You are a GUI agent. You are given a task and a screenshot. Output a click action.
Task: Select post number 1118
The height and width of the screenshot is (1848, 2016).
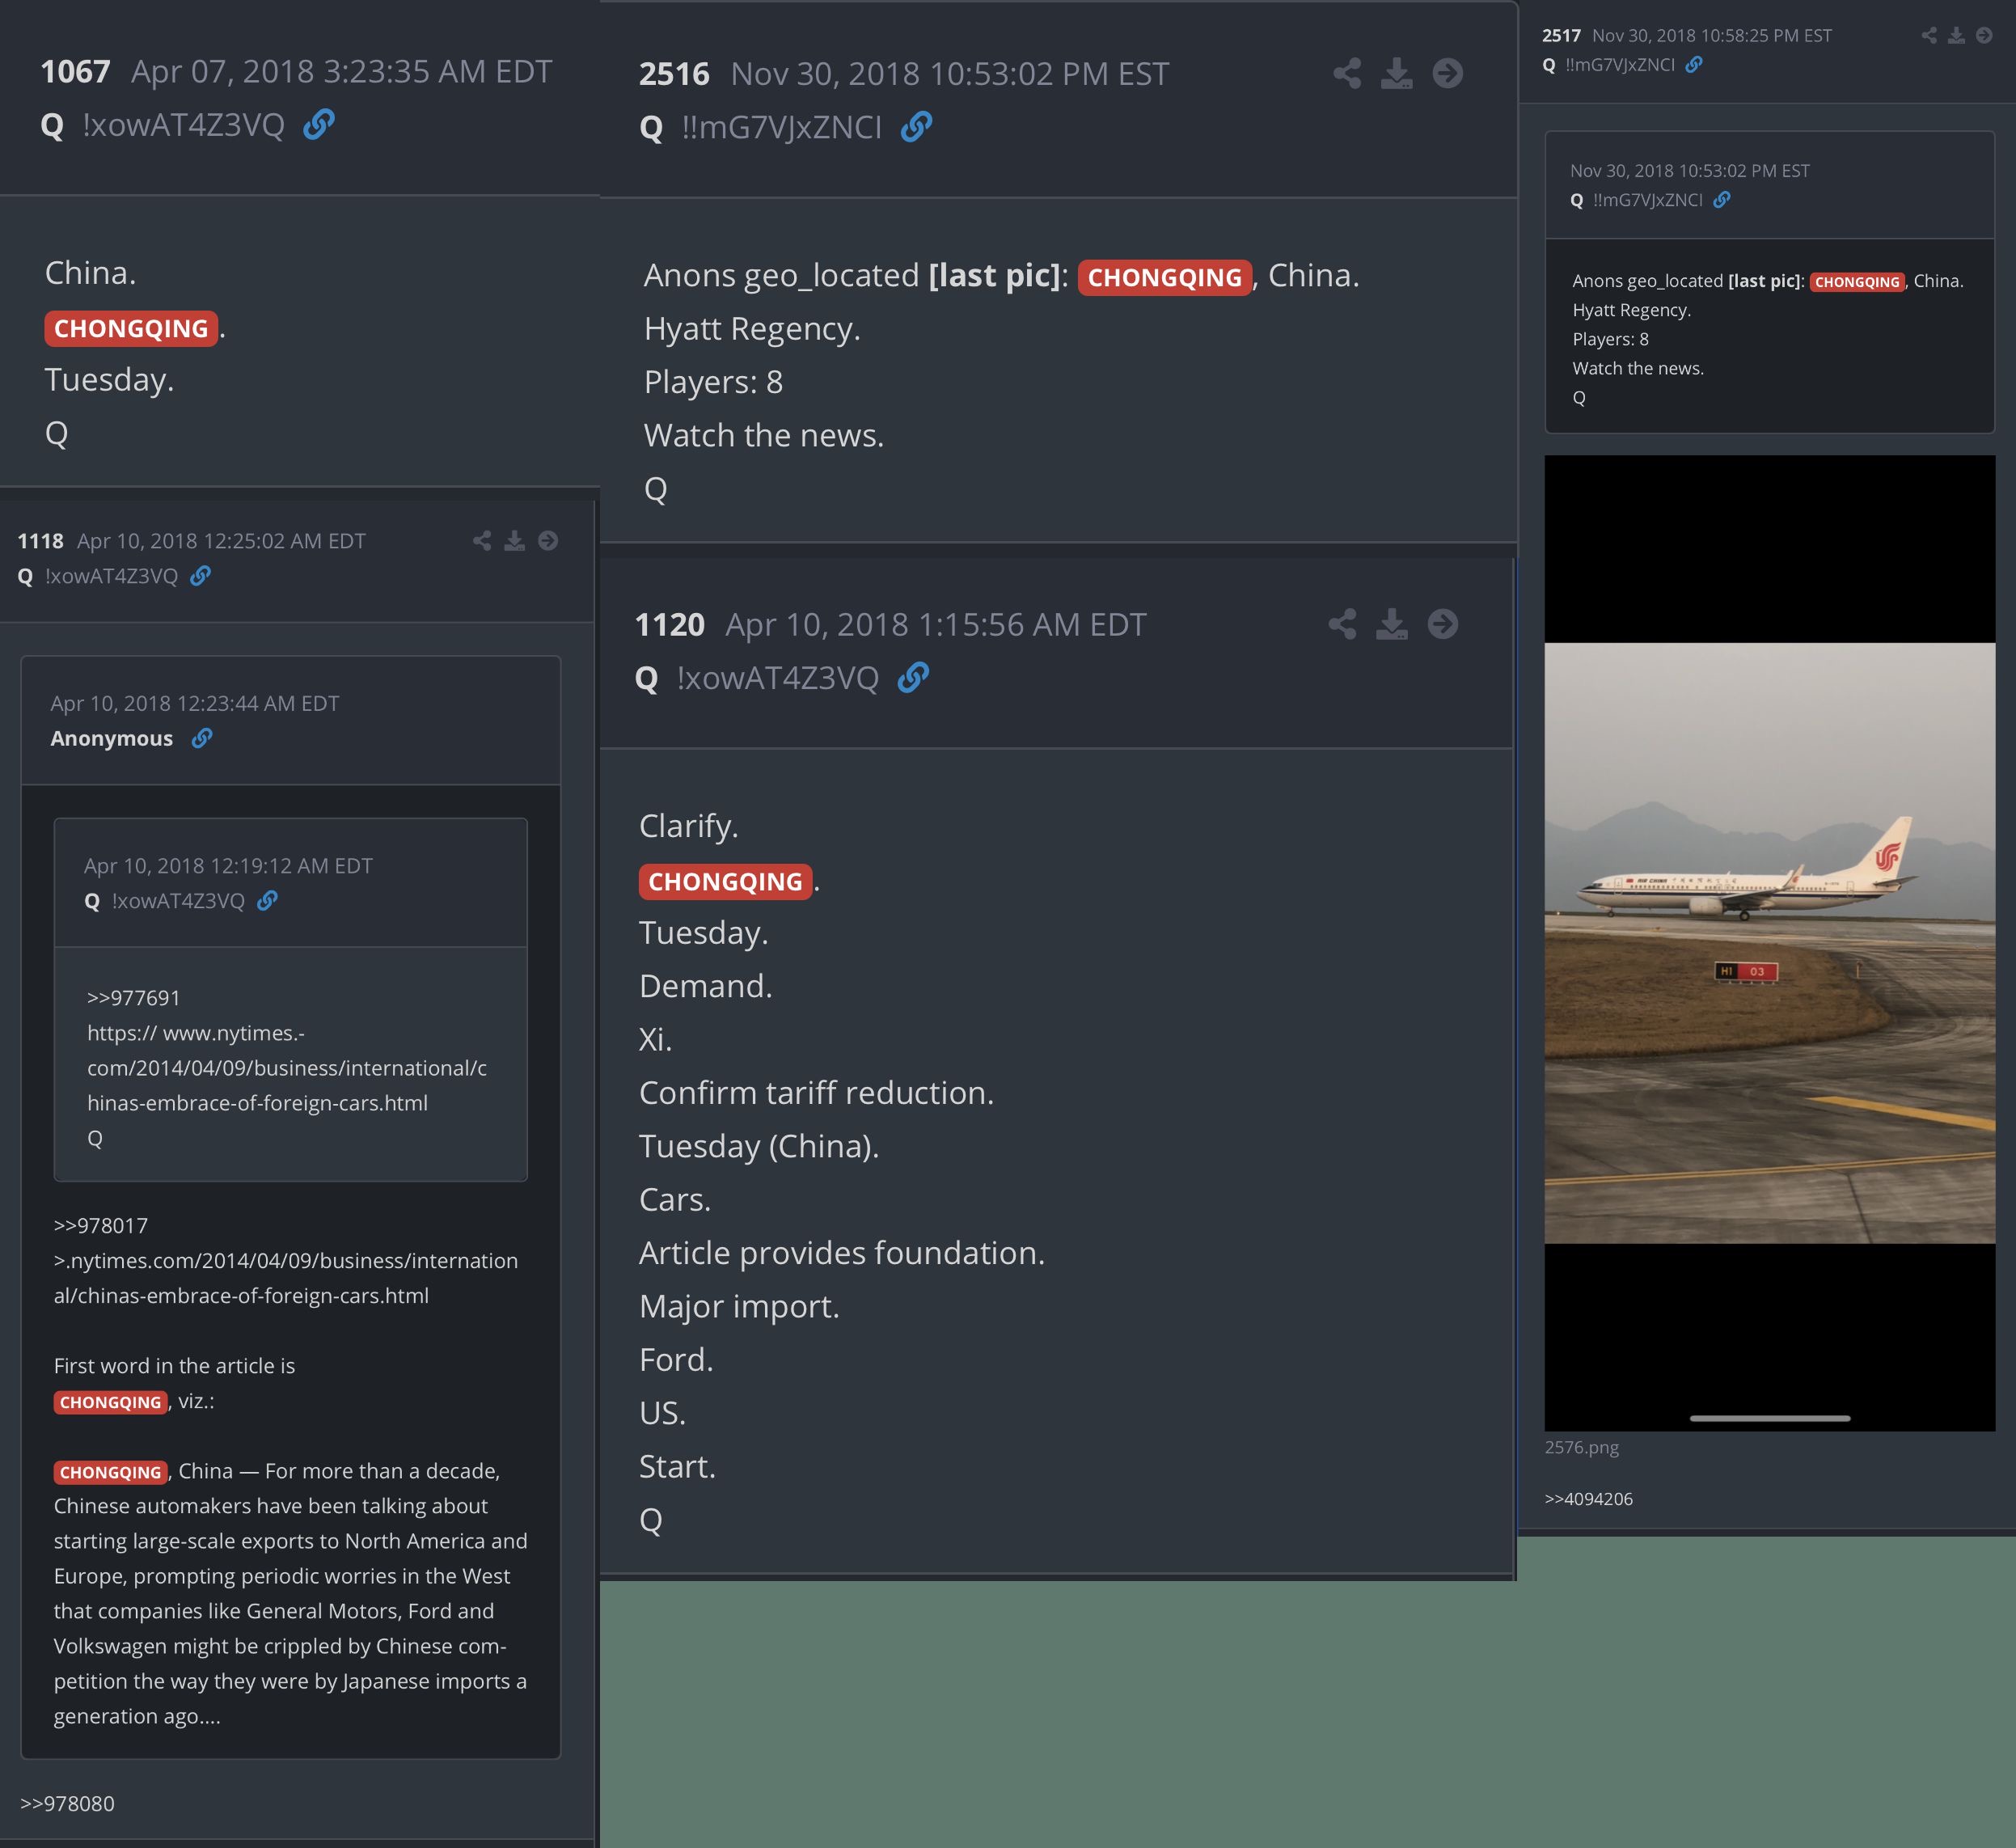[40, 541]
